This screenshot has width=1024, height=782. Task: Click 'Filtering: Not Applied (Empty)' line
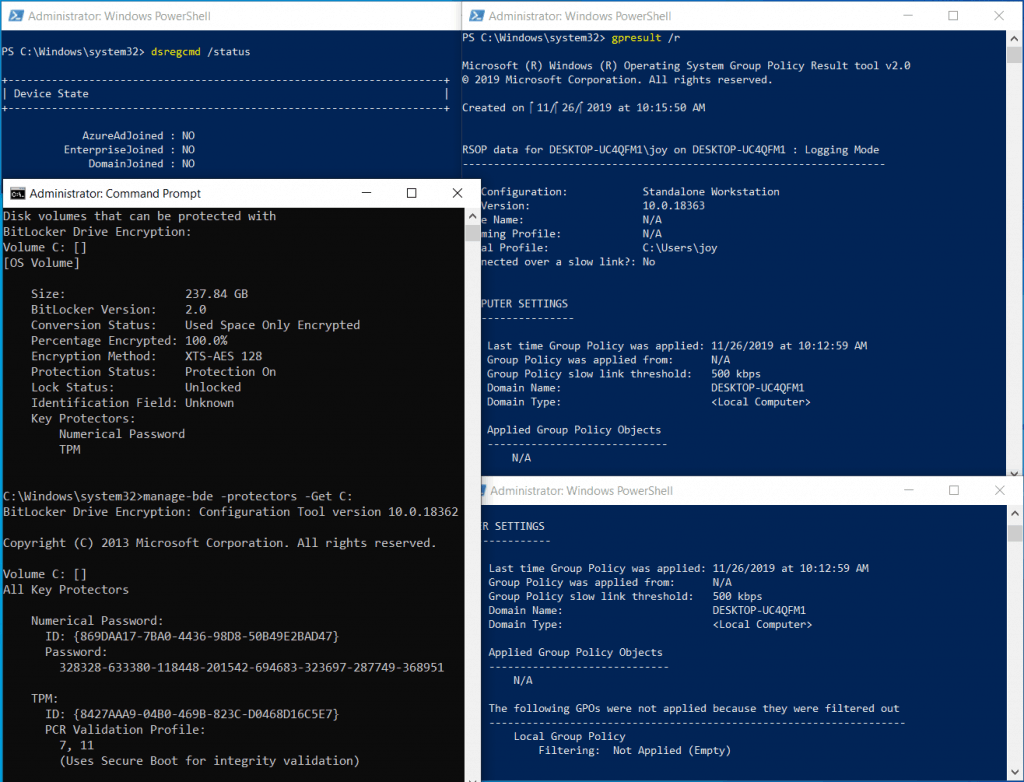(x=635, y=751)
